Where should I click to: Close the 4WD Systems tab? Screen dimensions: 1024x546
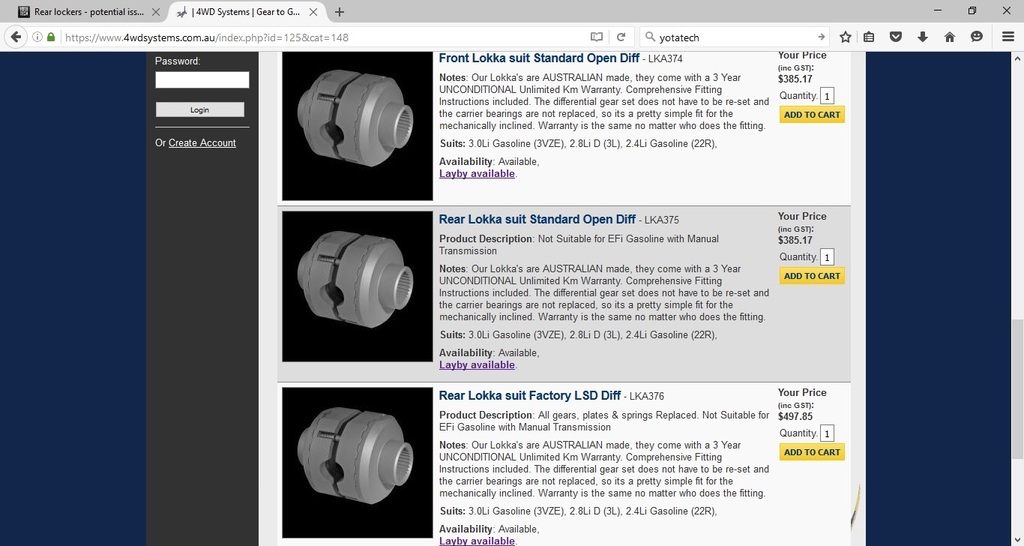pyautogui.click(x=313, y=12)
